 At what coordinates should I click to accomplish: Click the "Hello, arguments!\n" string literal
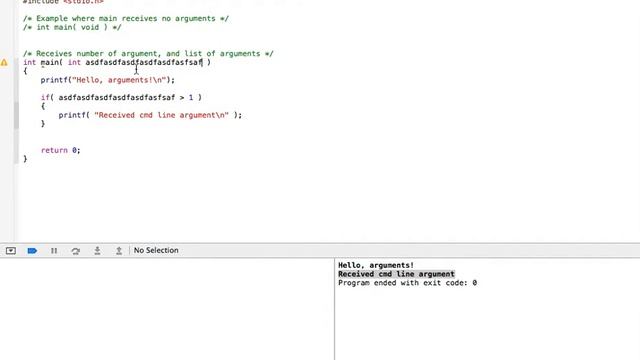[119, 80]
